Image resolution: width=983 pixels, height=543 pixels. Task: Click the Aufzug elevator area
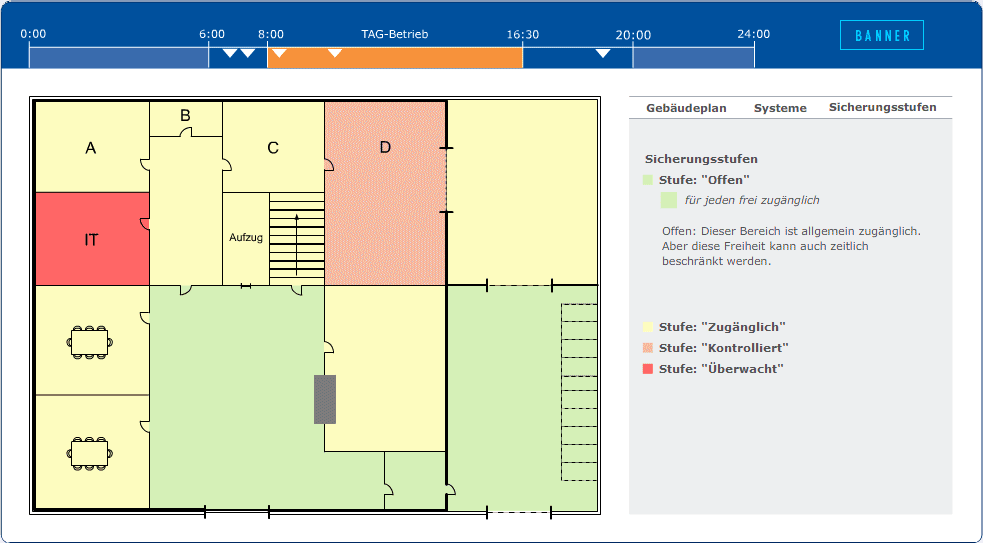pyautogui.click(x=246, y=238)
